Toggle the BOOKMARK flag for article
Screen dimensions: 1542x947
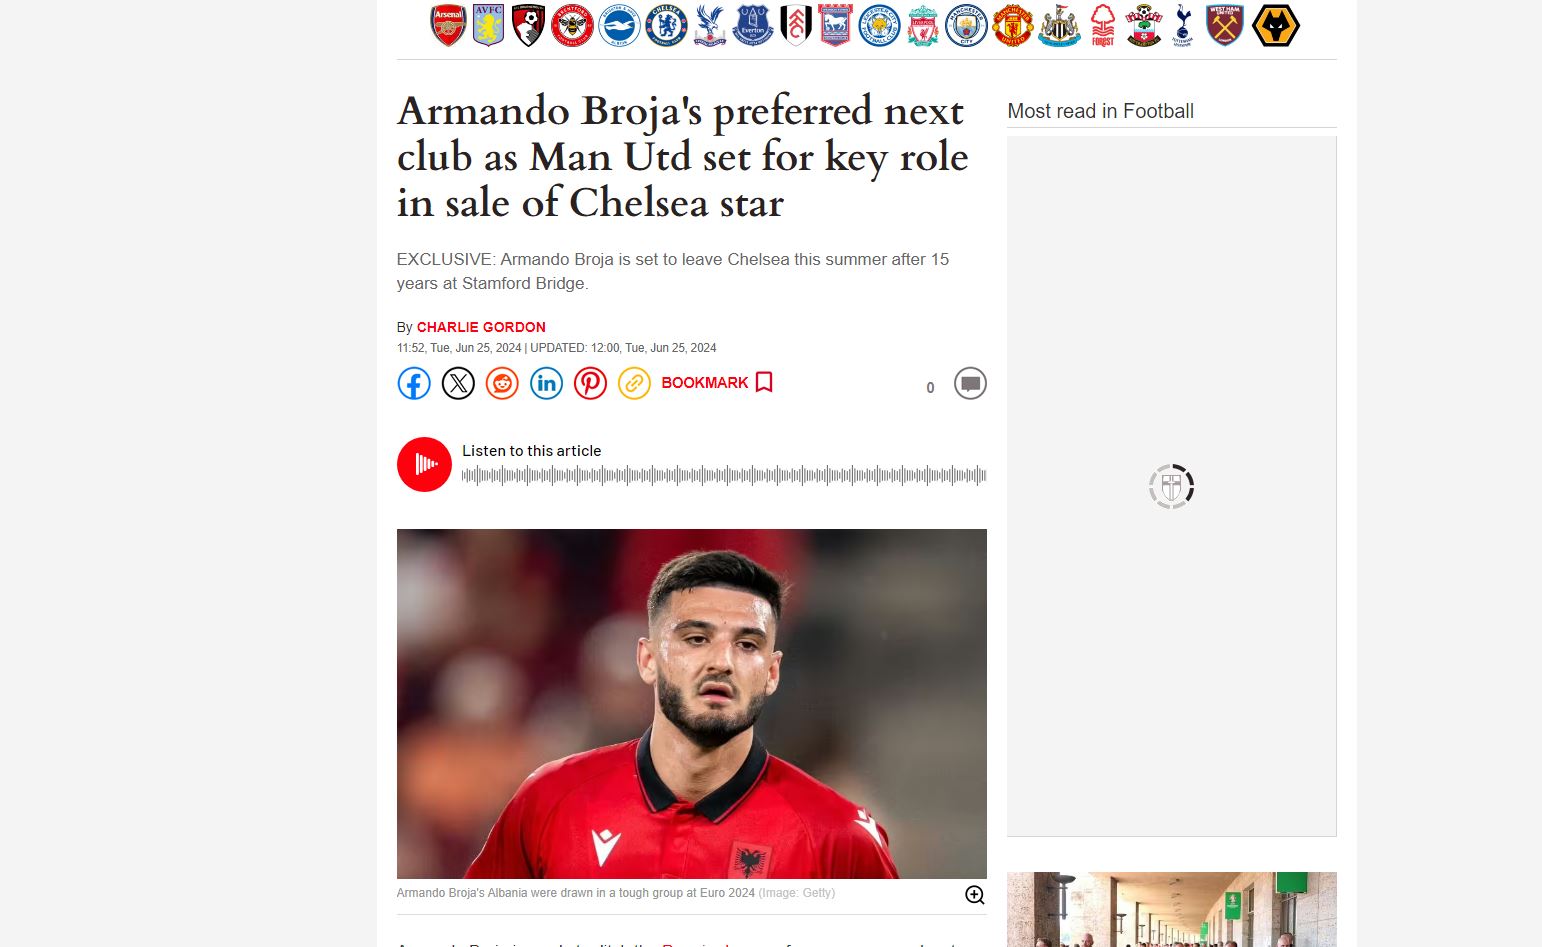[717, 383]
